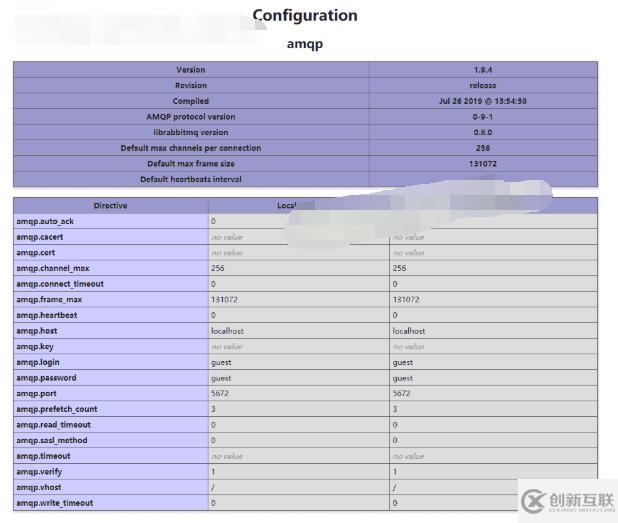Click the amqp.write_timeout directive name
618x523 pixels.
coord(54,503)
